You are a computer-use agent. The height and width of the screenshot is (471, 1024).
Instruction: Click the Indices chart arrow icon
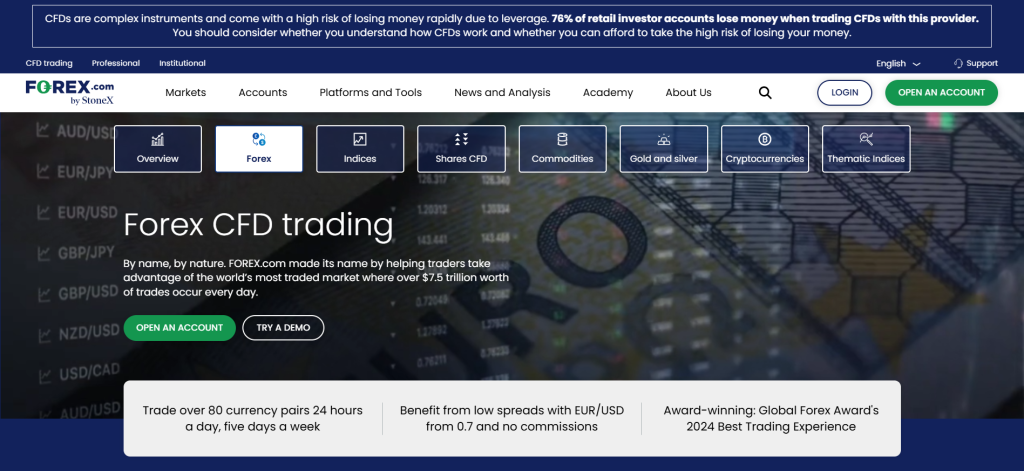(360, 139)
